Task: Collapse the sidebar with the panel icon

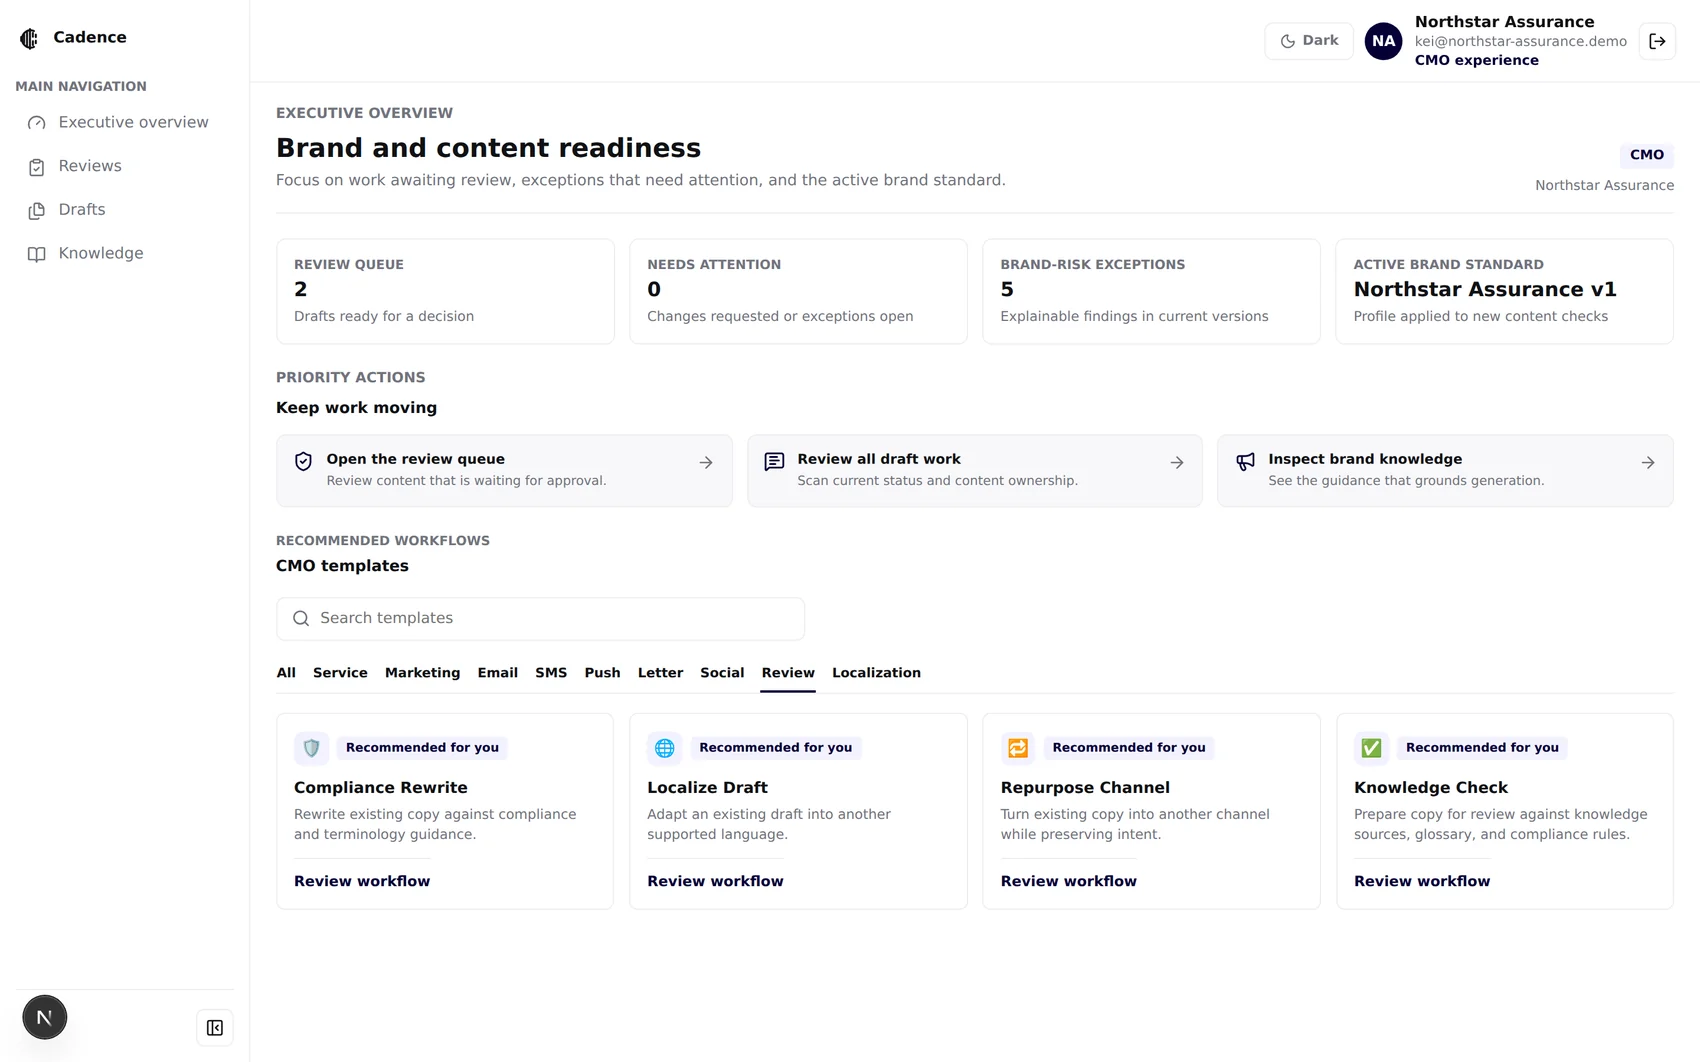Action: point(215,1028)
